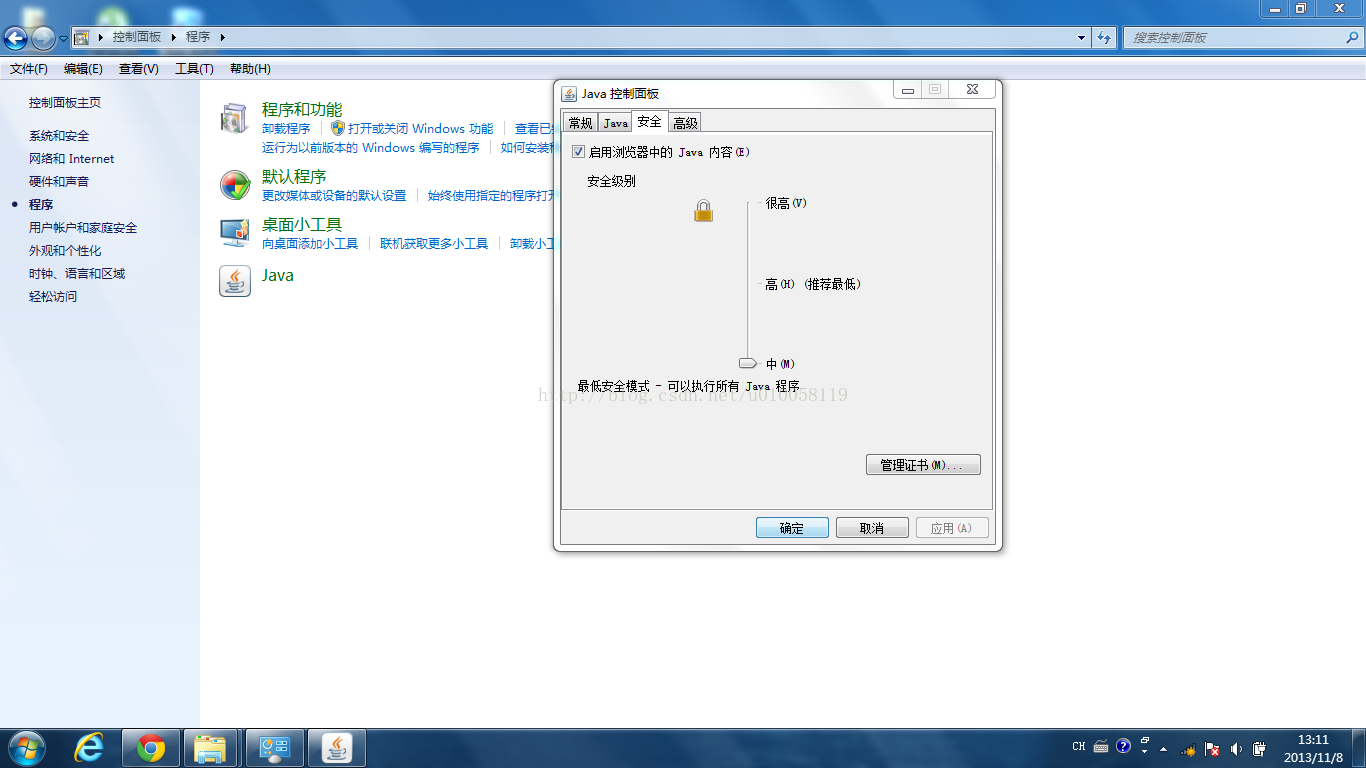Click the 默认程序 icon
This screenshot has height=768, width=1366.
coord(235,185)
